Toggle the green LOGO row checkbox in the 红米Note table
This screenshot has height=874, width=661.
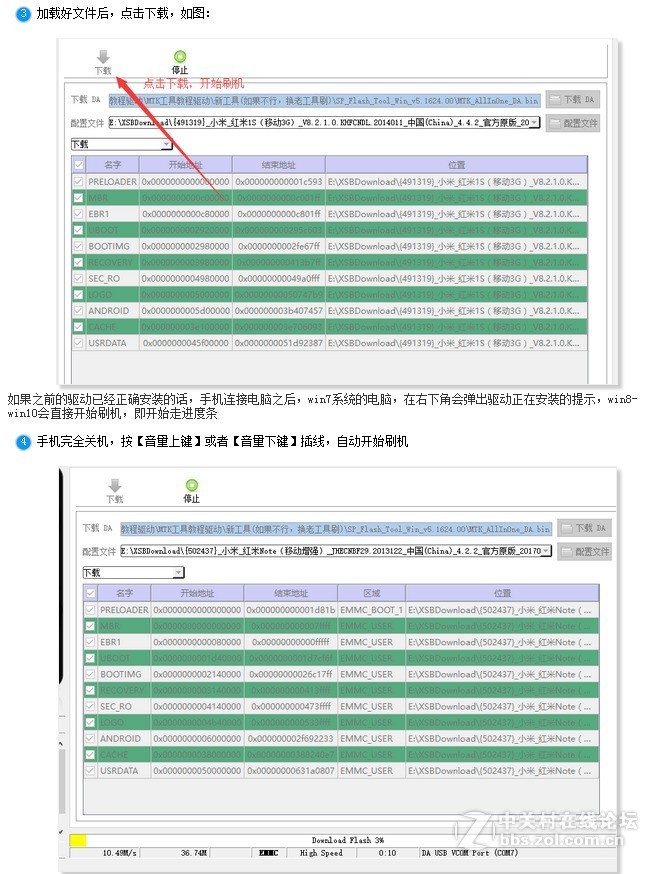tap(90, 722)
